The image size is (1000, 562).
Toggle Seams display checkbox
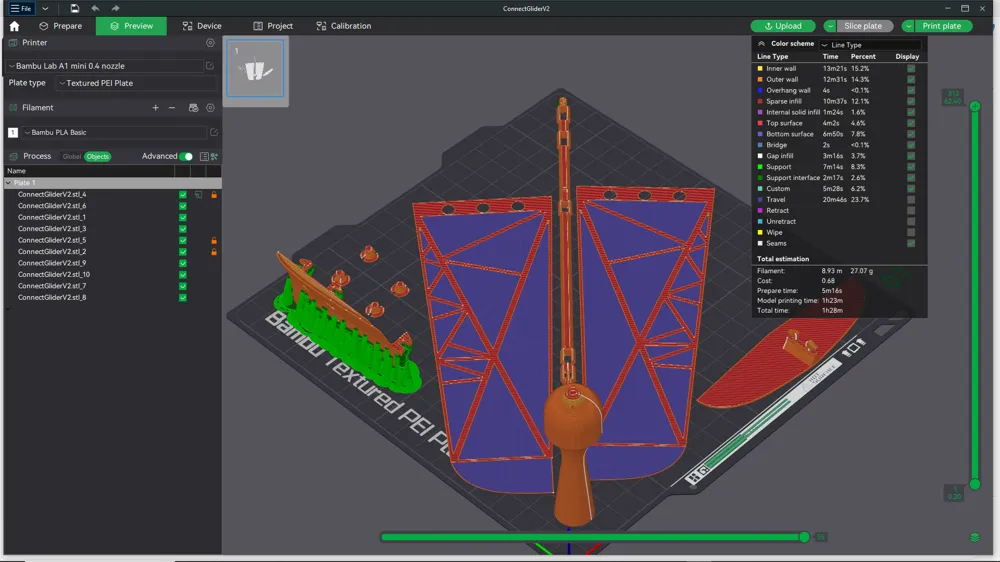click(911, 243)
